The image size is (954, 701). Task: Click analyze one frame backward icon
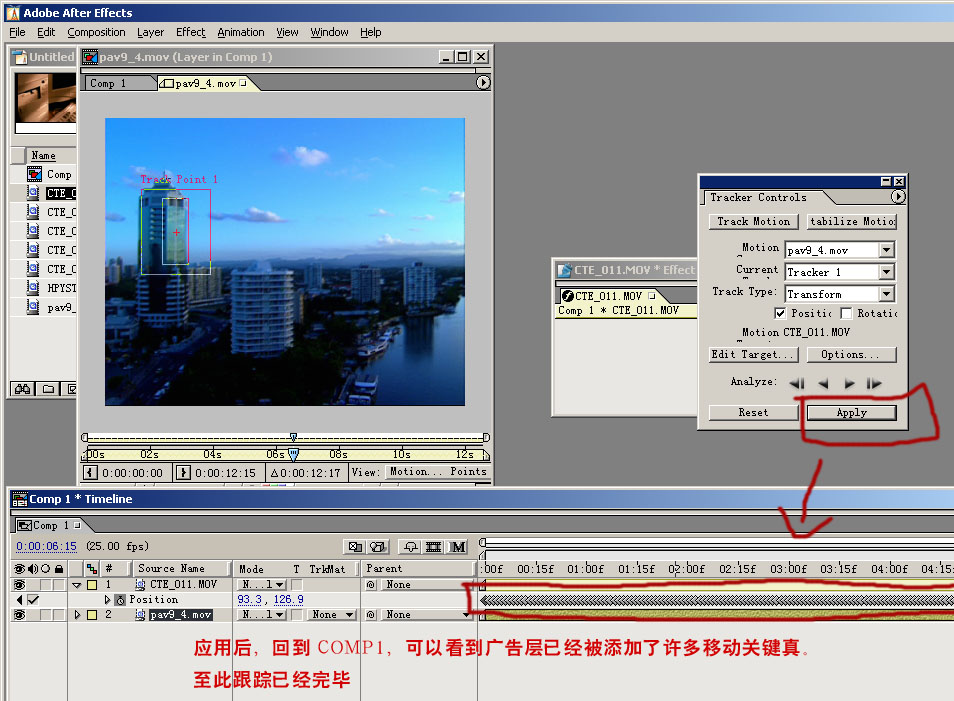click(x=796, y=383)
